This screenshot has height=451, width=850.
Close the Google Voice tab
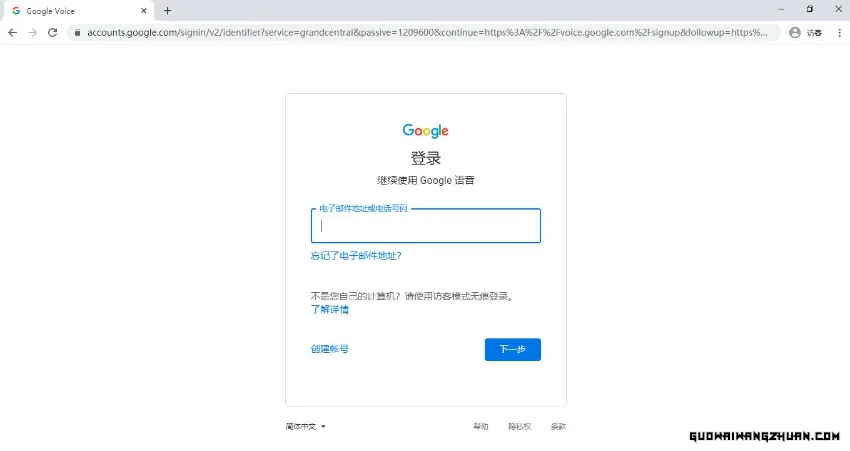[144, 10]
